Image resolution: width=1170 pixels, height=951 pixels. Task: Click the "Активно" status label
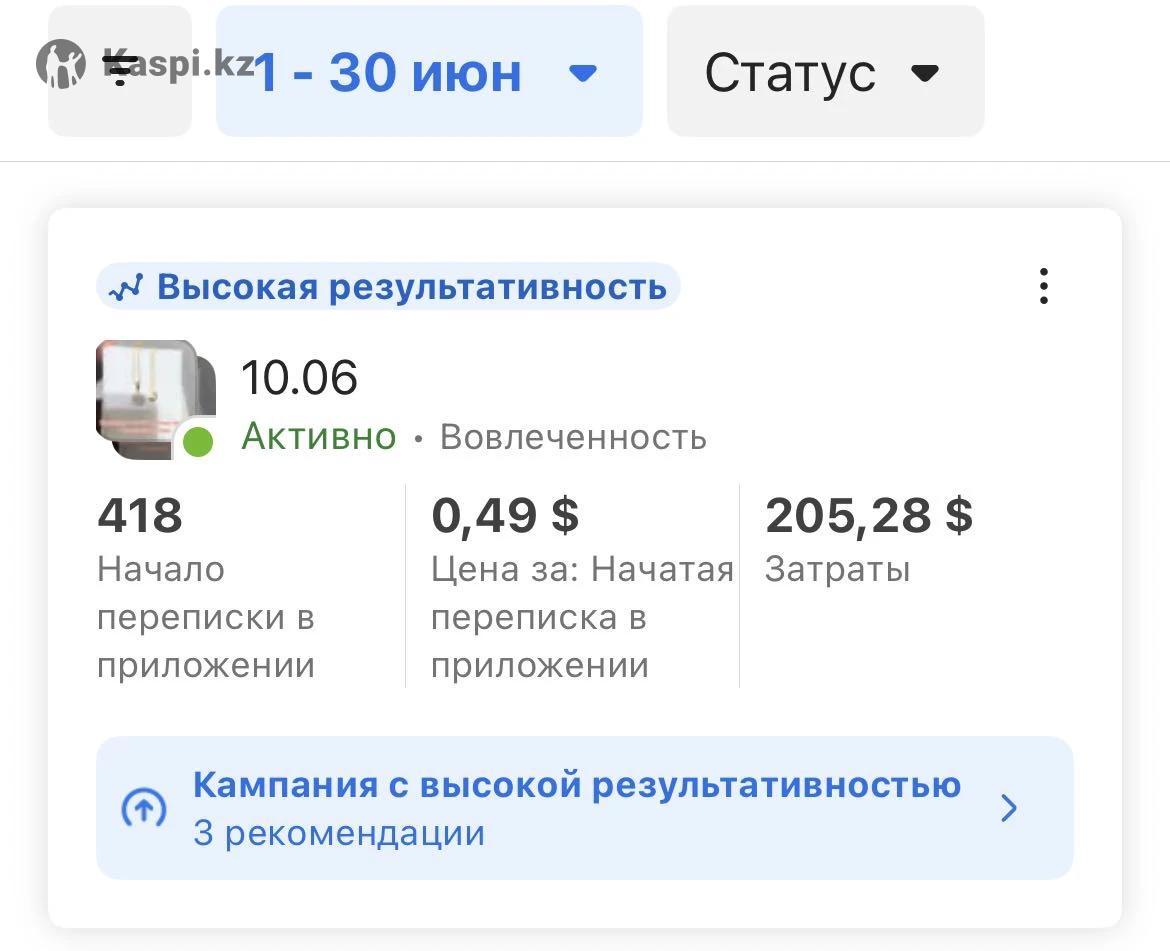pyautogui.click(x=319, y=437)
